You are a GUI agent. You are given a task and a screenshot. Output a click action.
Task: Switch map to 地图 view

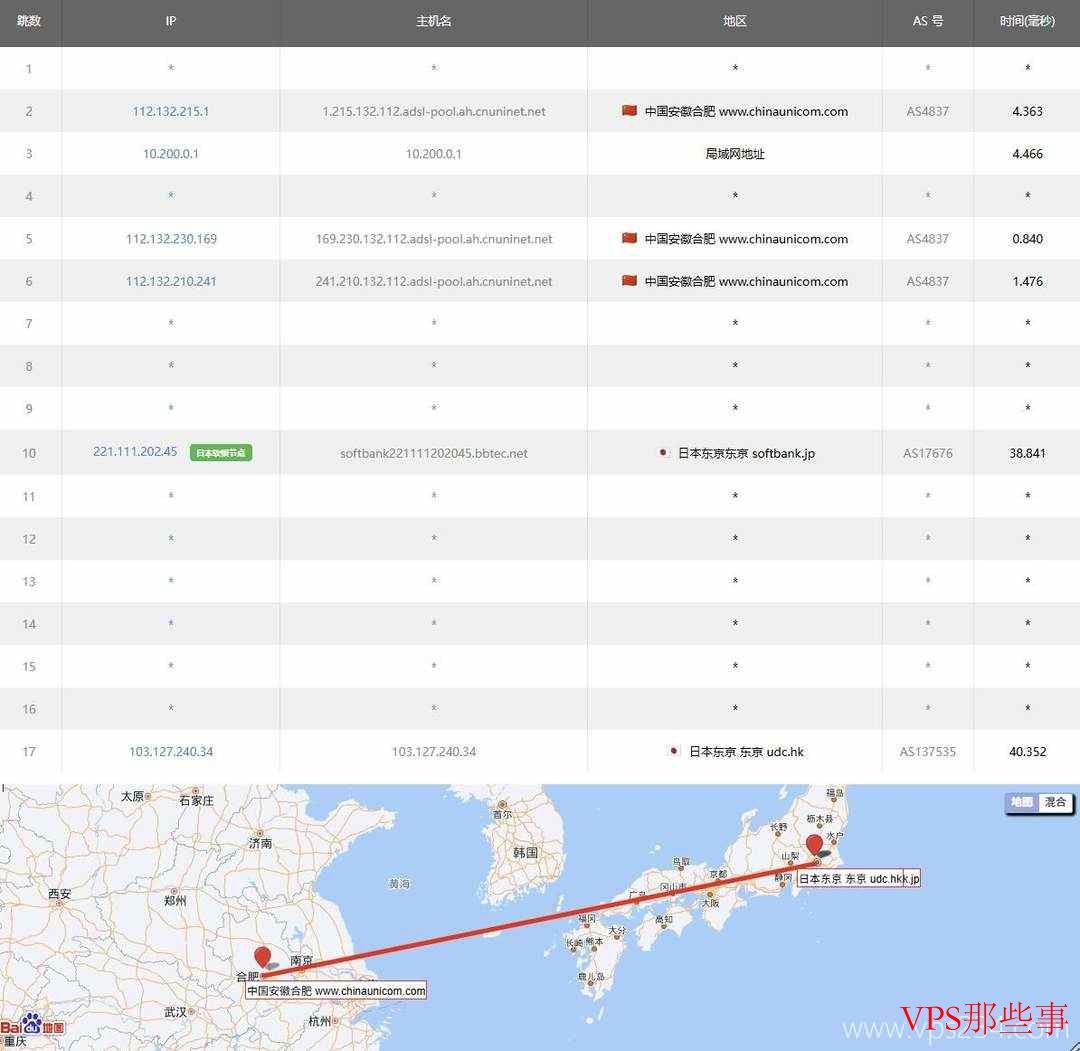point(1022,802)
